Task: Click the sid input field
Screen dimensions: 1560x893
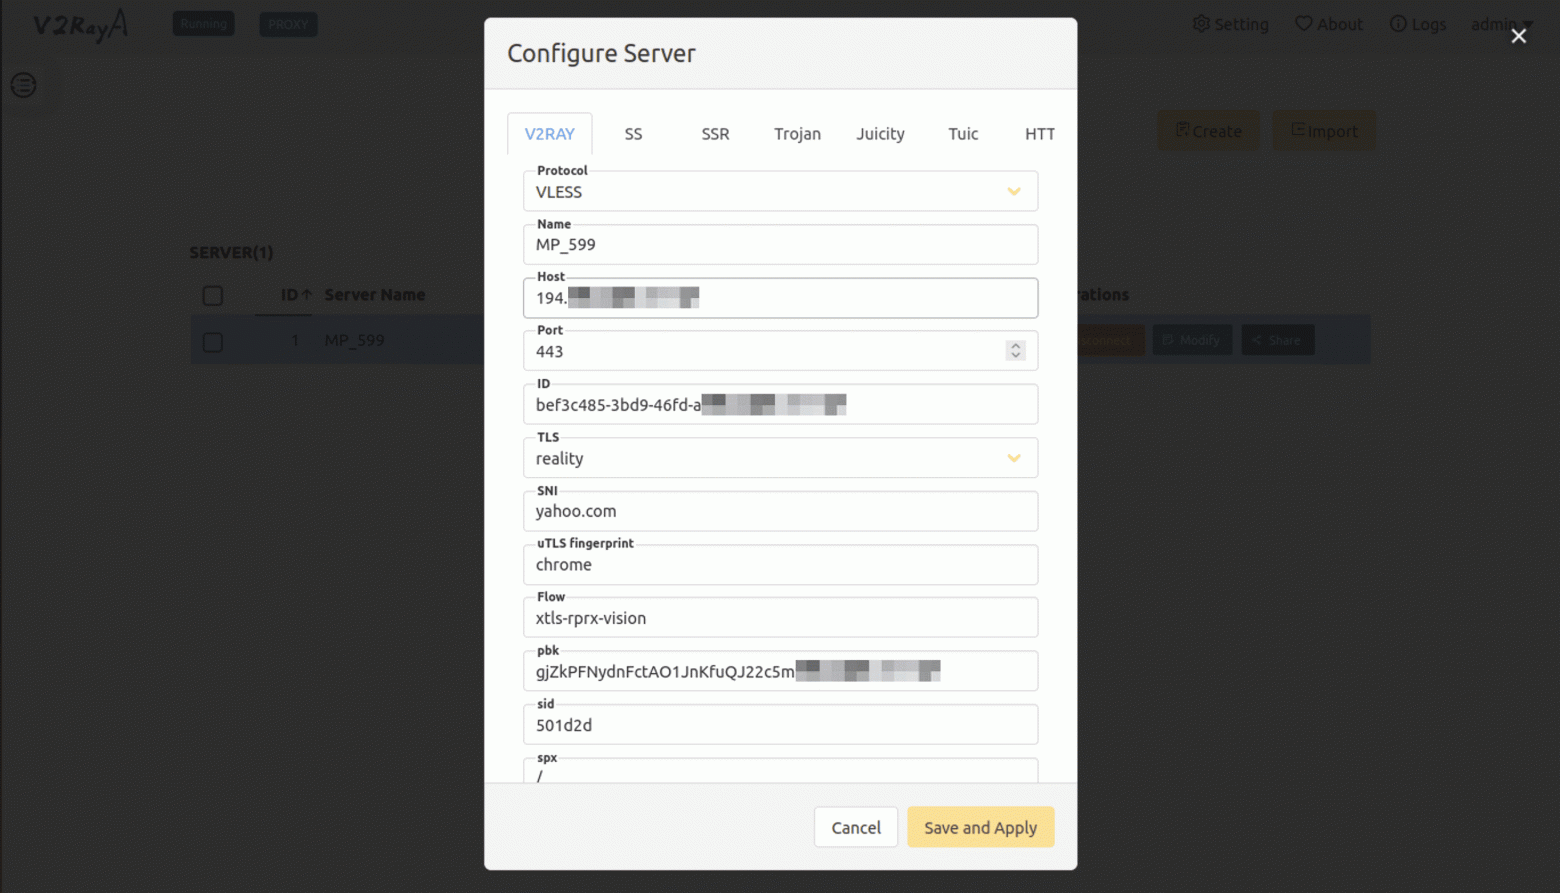Action: (x=780, y=726)
